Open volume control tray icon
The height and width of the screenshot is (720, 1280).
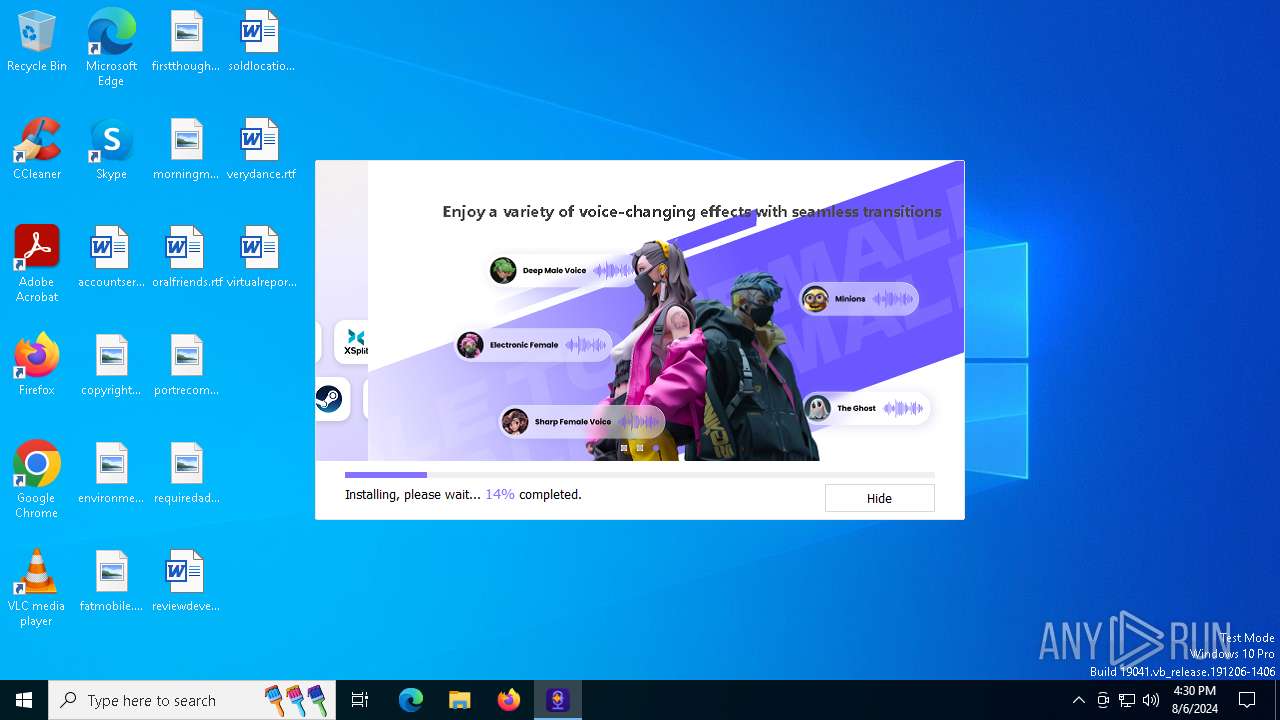1151,700
